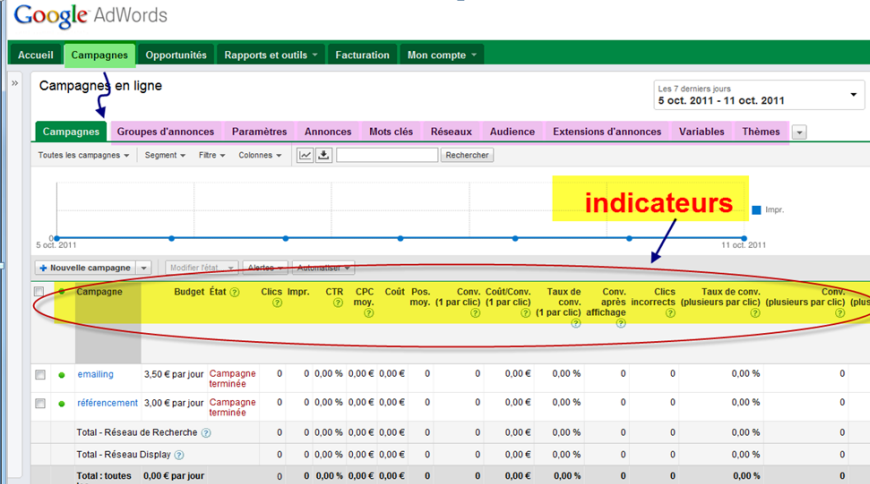This screenshot has height=484, width=870.
Task: Go to Accueil in main navigation
Action: tap(36, 55)
